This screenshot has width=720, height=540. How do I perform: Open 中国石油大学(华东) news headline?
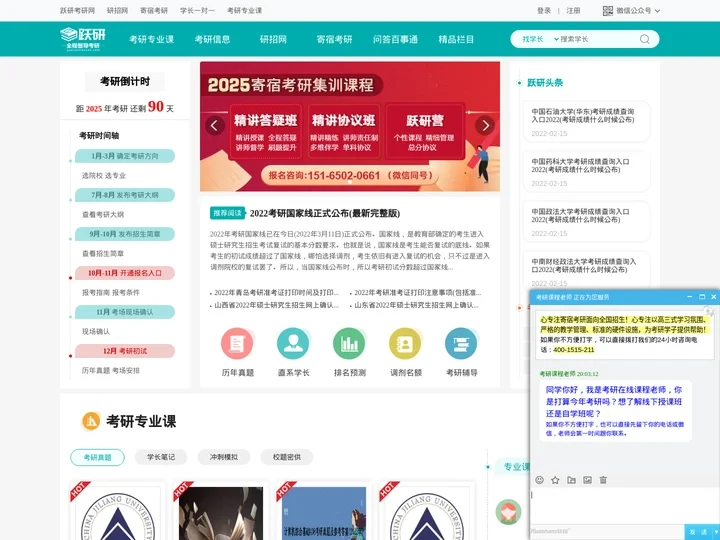[x=583, y=115]
